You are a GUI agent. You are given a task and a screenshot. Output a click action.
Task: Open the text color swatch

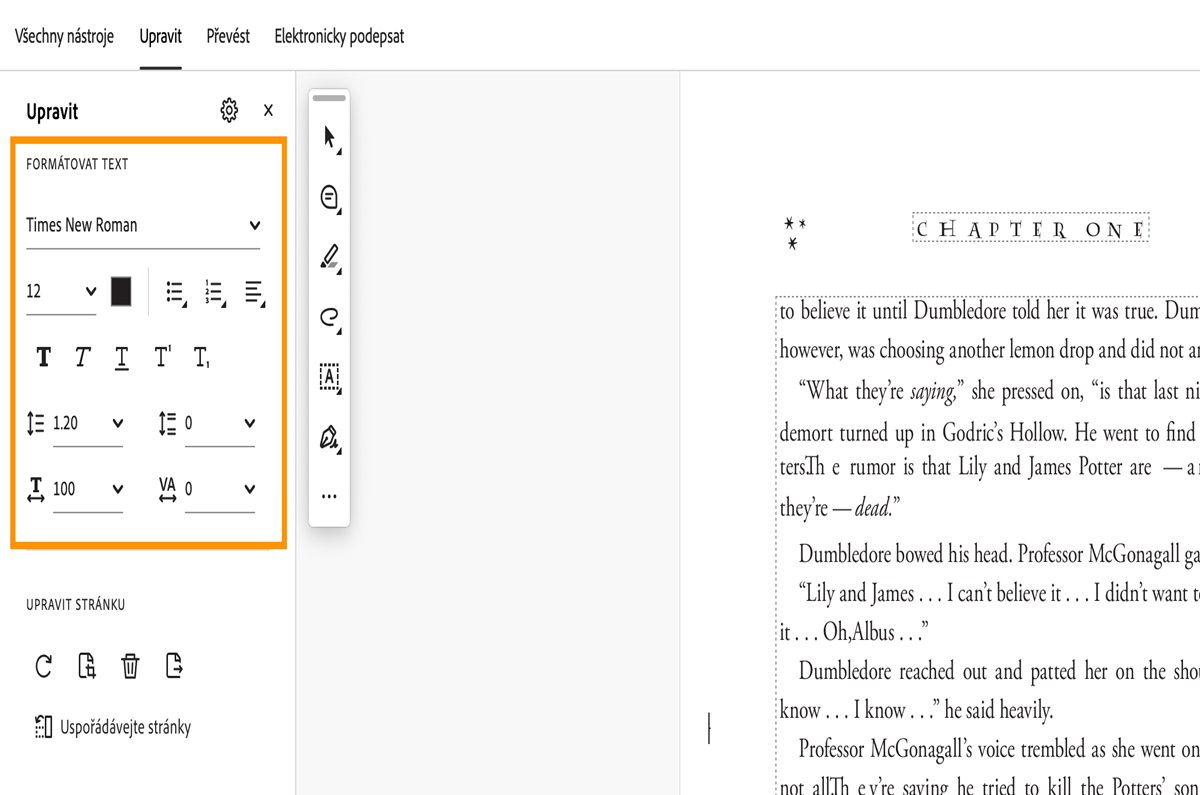121,291
